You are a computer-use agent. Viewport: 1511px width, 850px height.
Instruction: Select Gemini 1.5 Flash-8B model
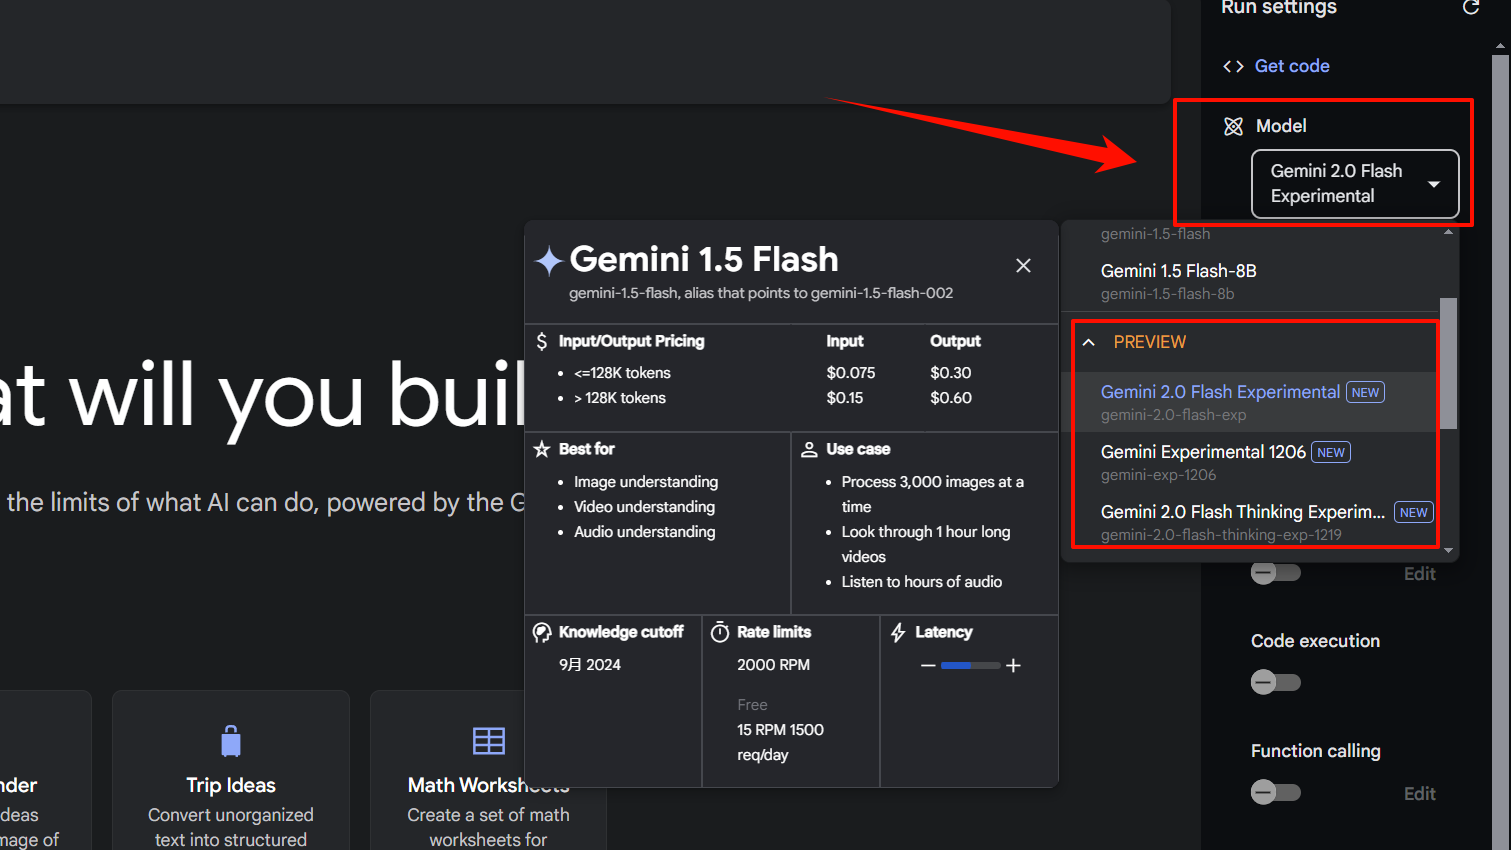1178,271
